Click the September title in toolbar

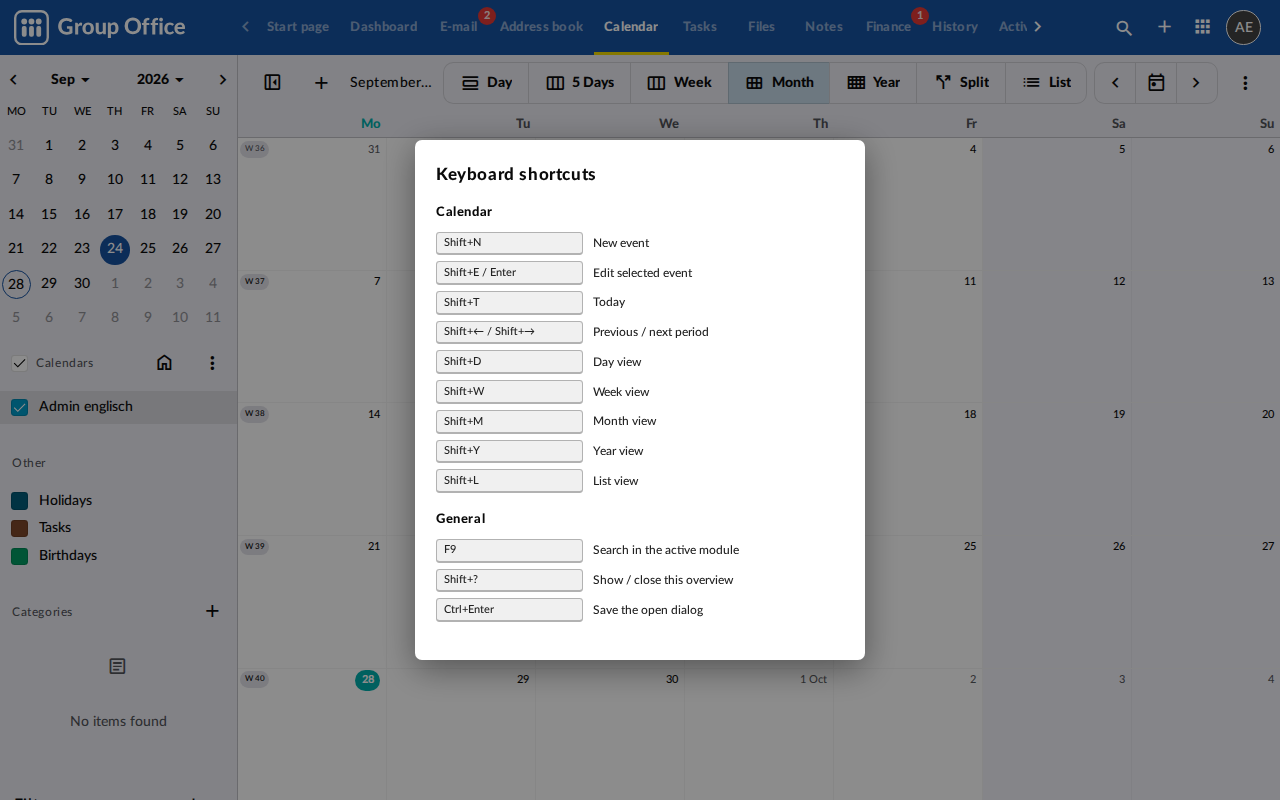click(x=391, y=82)
